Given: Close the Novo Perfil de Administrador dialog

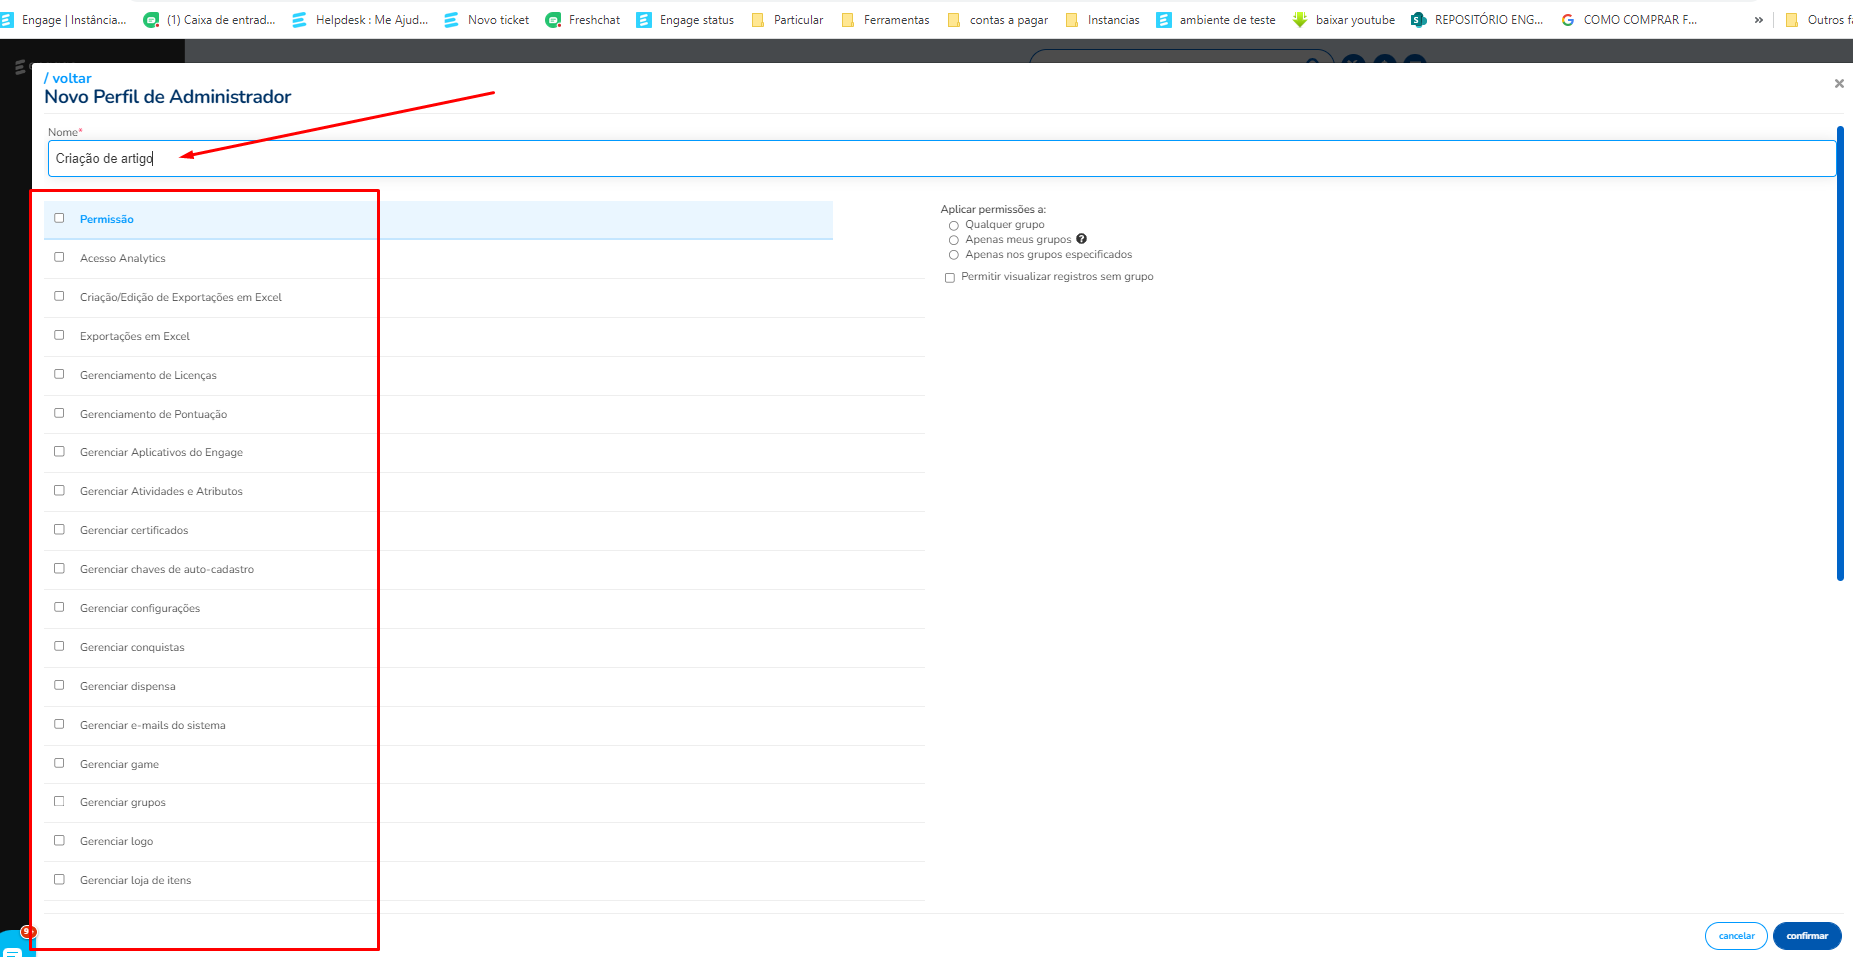Looking at the screenshot, I should 1839,84.
